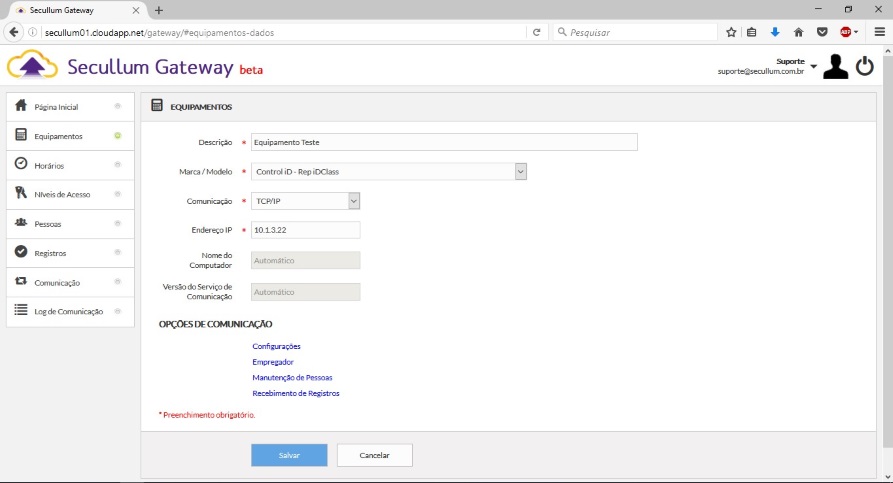The width and height of the screenshot is (893, 483).
Task: Click the browser home icon
Action: tap(798, 32)
